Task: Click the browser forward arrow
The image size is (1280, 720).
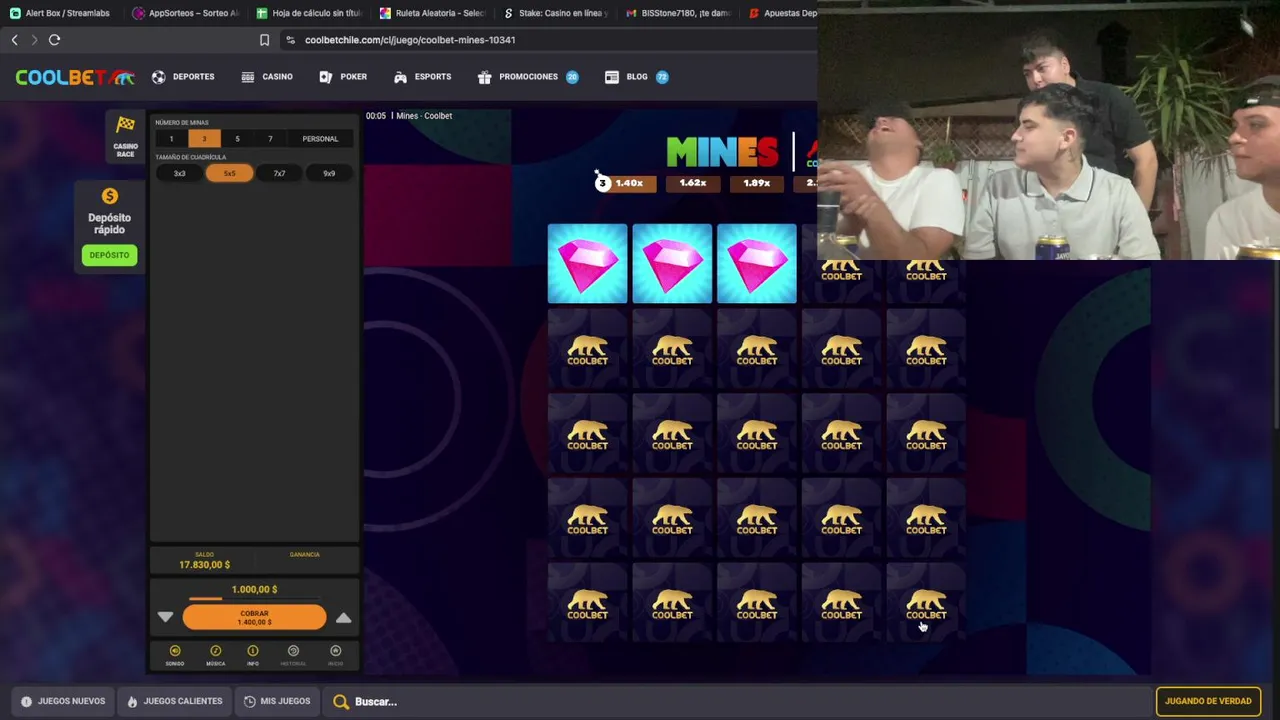Action: [x=34, y=40]
